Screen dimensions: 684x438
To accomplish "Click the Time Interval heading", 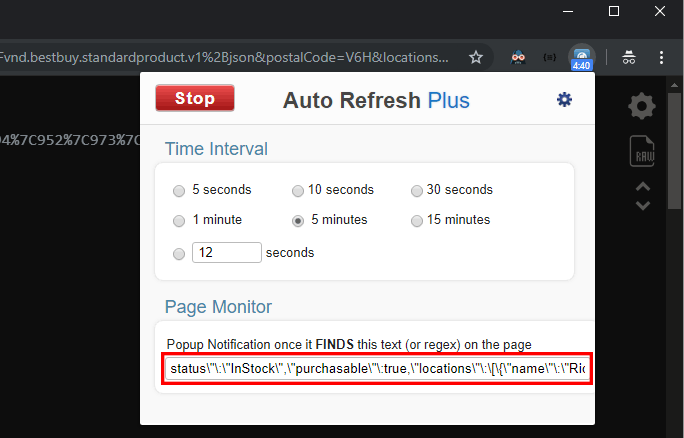I will pyautogui.click(x=216, y=149).
